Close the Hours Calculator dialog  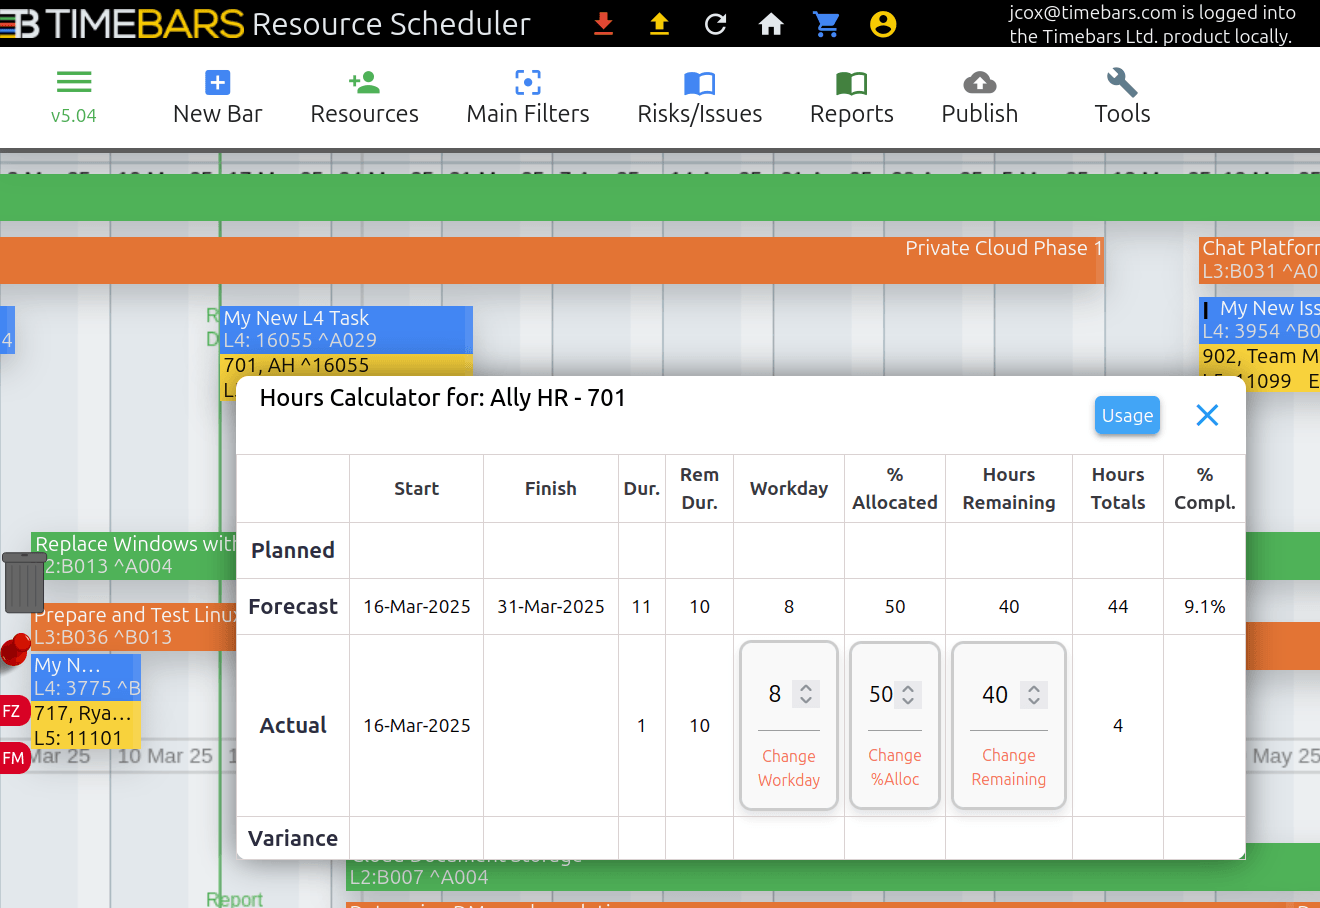(1207, 415)
